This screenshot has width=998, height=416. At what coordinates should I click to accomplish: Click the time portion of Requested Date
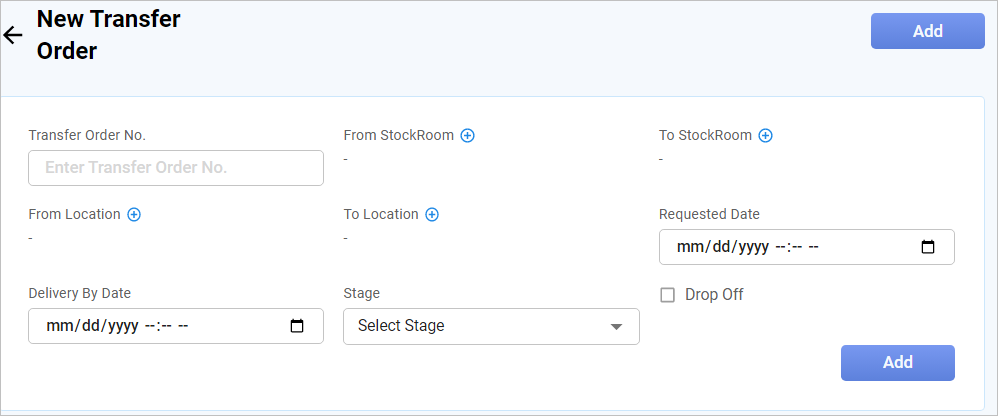[x=798, y=247]
